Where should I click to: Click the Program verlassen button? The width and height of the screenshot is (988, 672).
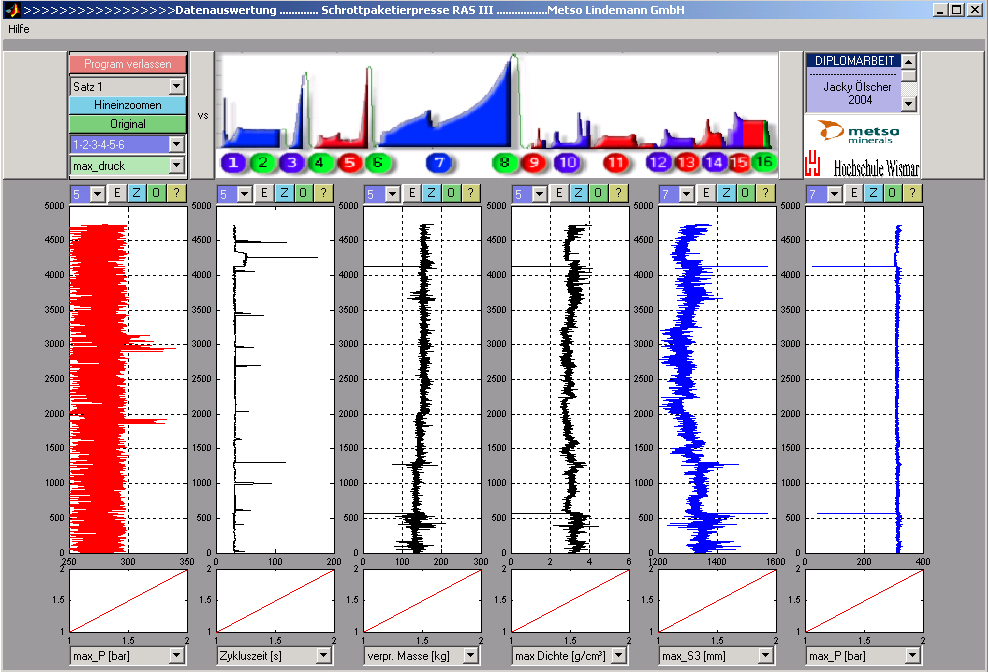pos(127,64)
